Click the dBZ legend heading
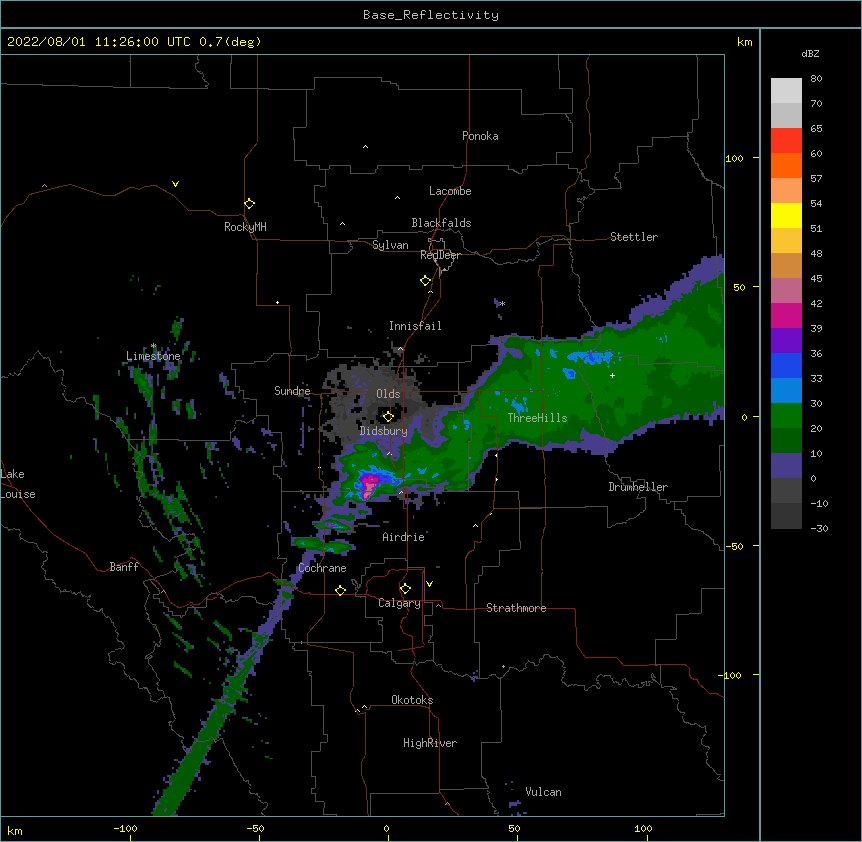 tap(810, 53)
